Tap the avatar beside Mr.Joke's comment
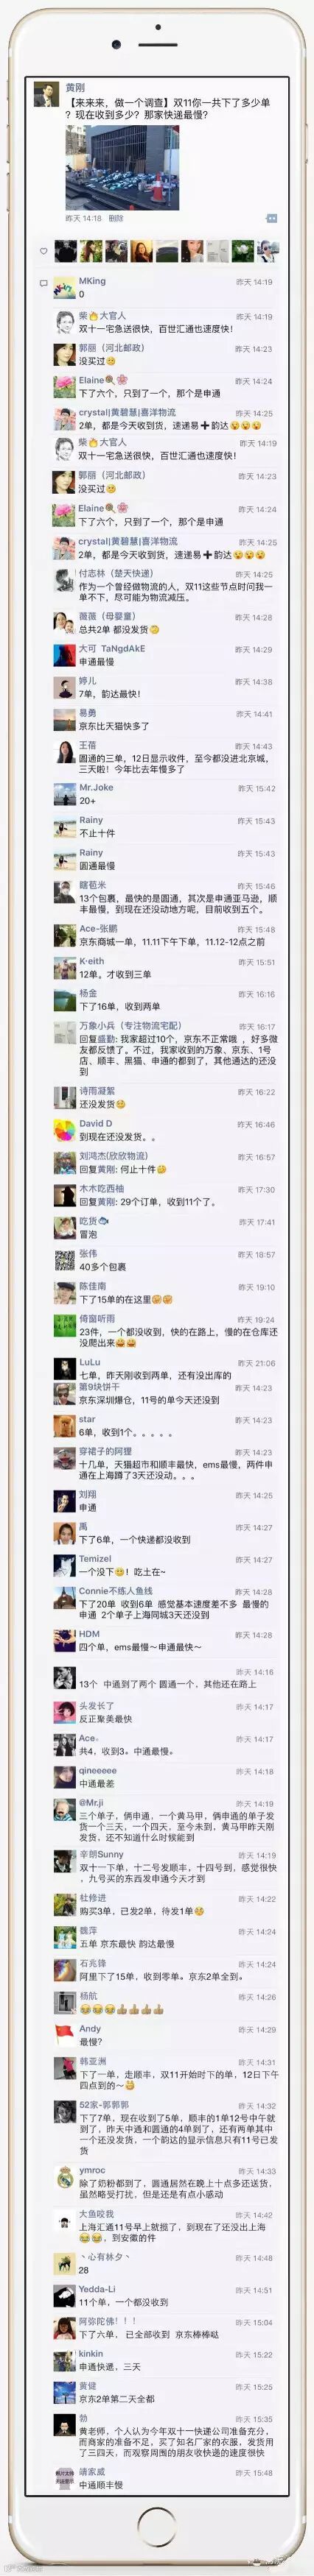The height and width of the screenshot is (2576, 314). (x=64, y=794)
